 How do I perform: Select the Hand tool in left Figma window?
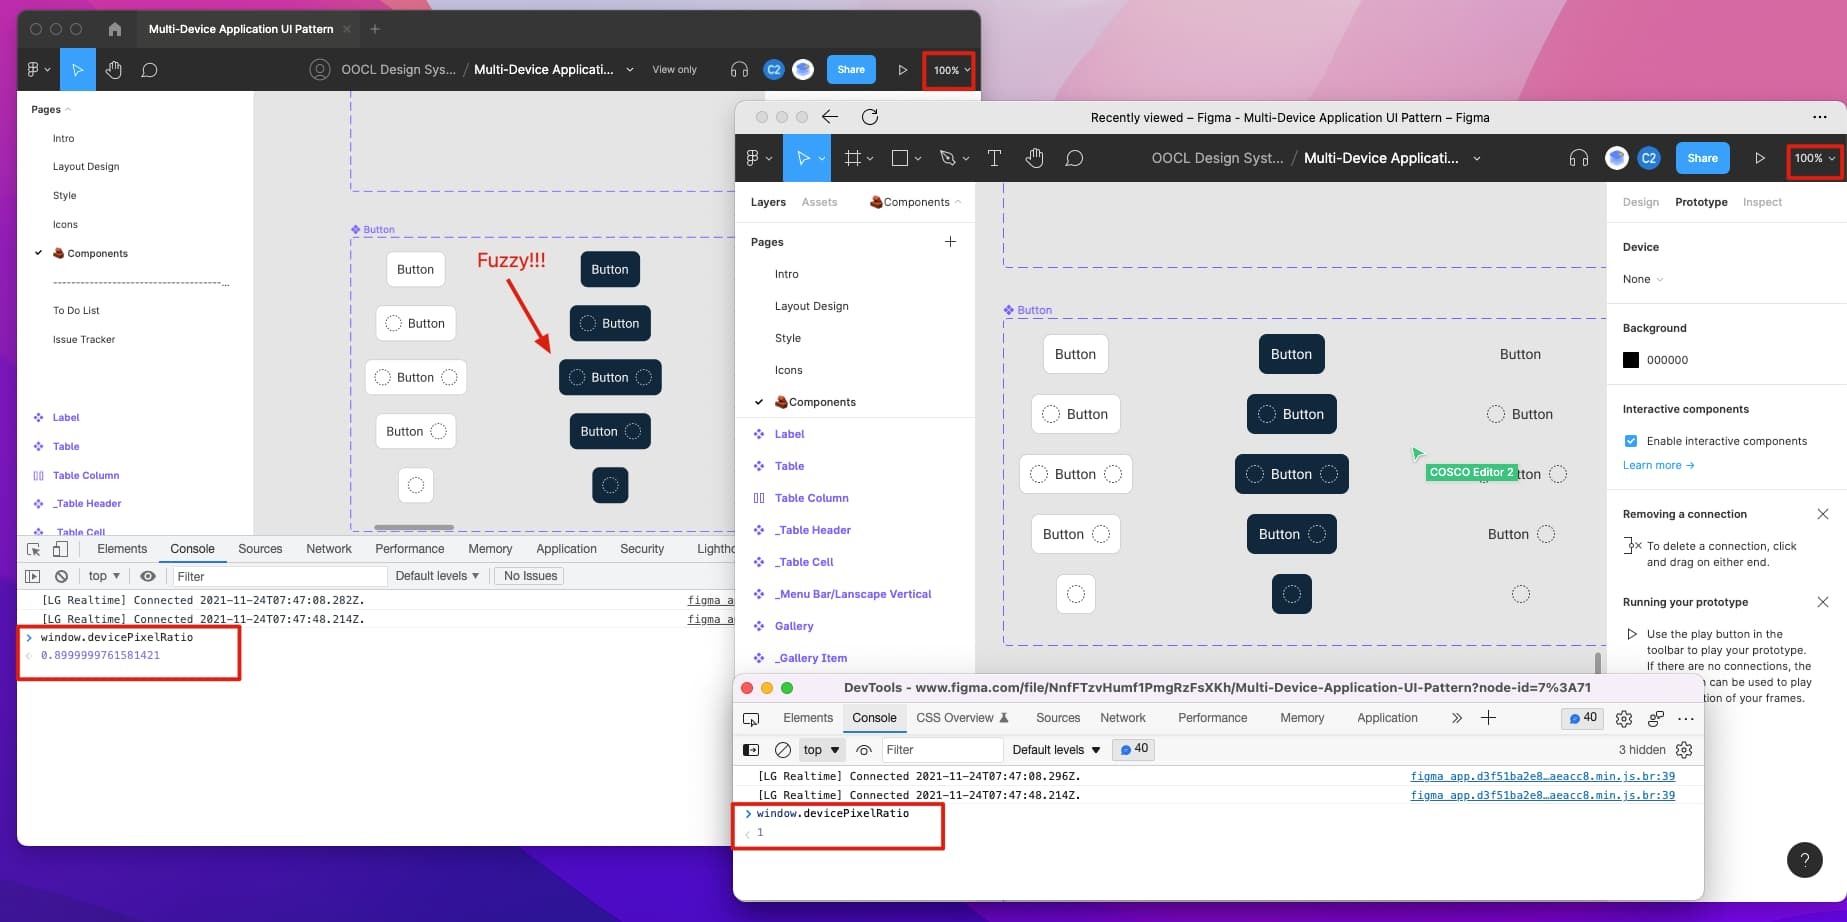click(x=113, y=70)
